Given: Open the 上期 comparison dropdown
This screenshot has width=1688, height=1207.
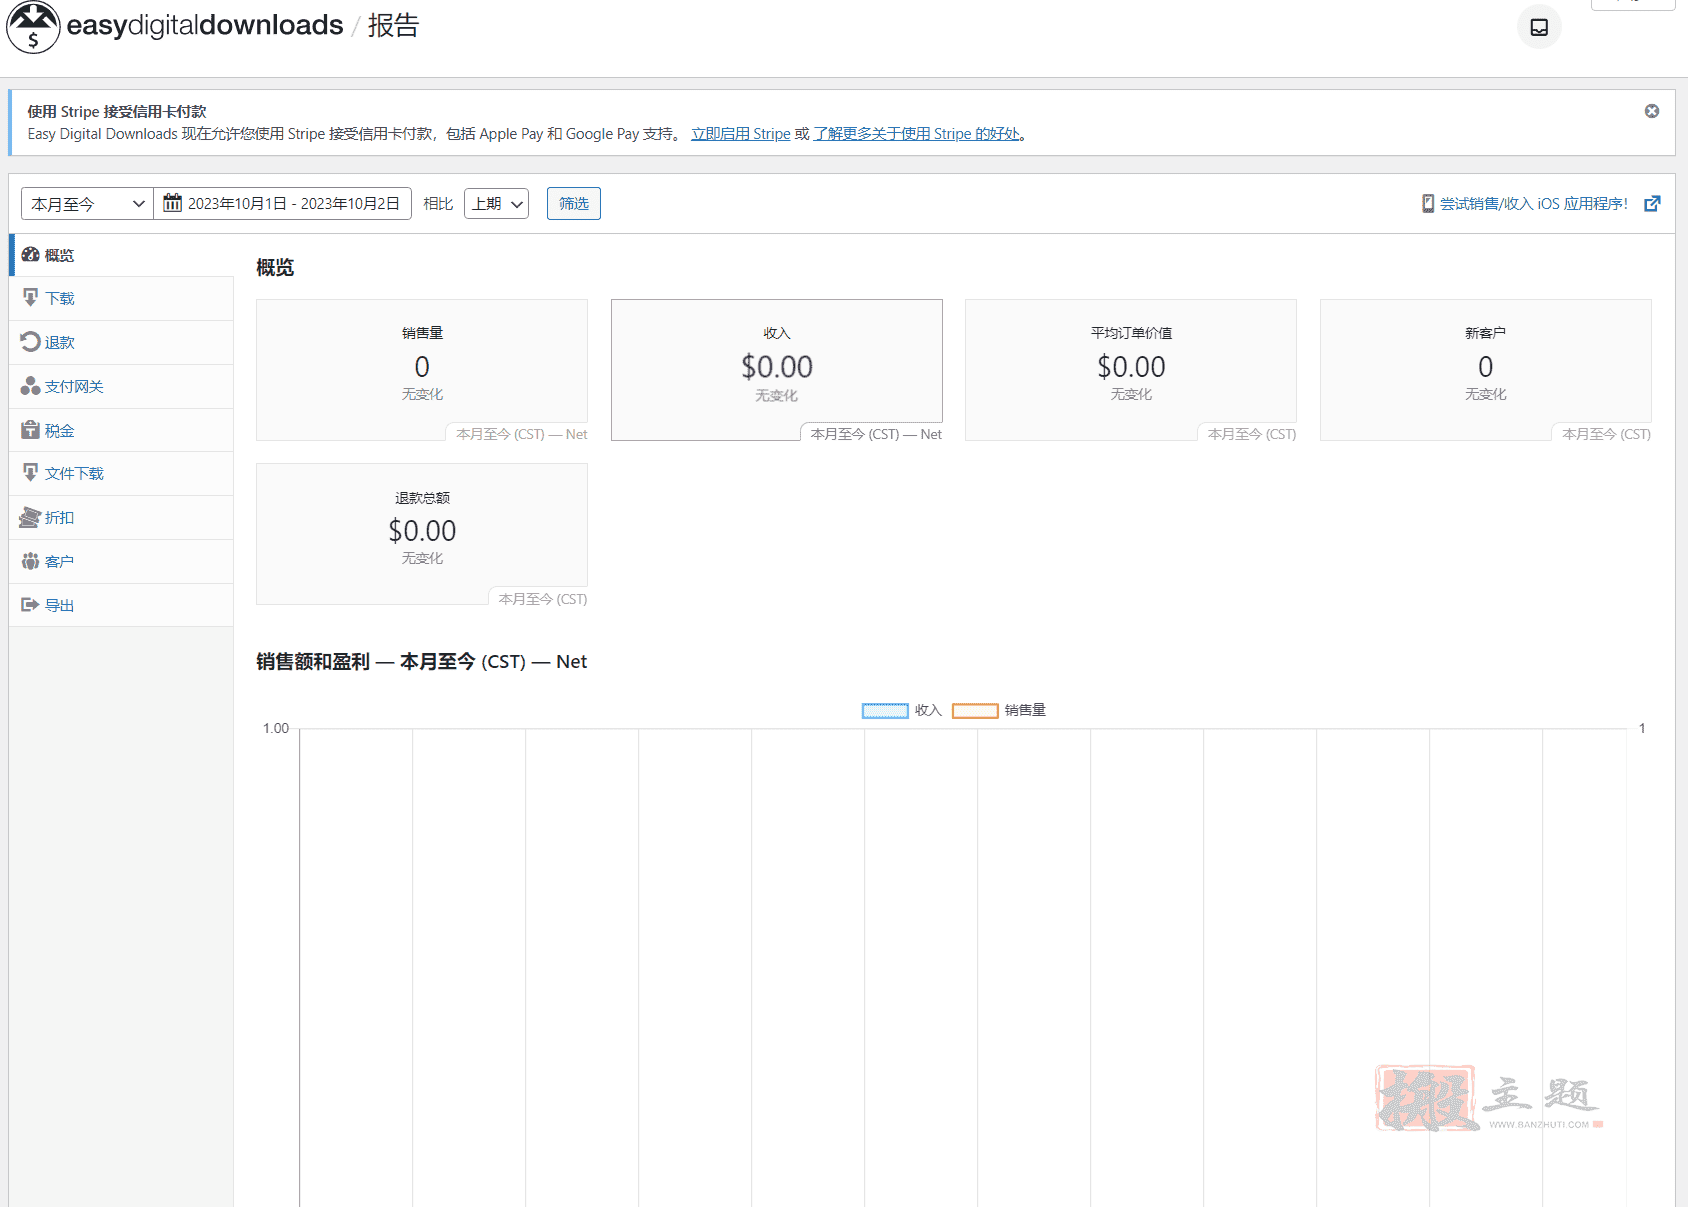Looking at the screenshot, I should point(496,204).
